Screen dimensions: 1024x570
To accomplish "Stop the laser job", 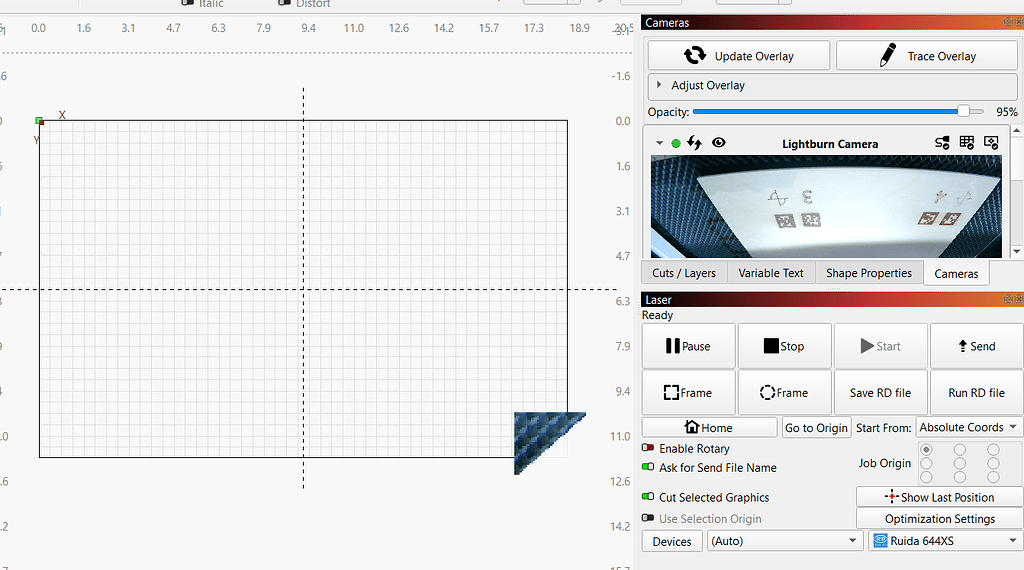I will tap(784, 346).
